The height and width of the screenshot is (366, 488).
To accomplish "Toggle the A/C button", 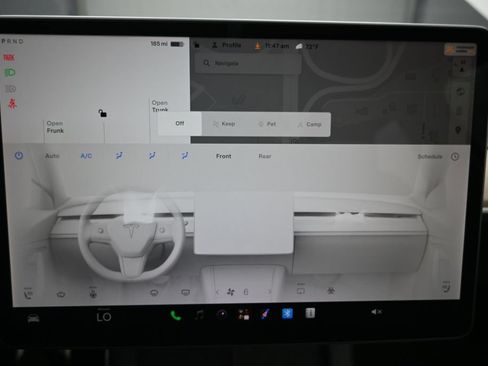I will [86, 156].
